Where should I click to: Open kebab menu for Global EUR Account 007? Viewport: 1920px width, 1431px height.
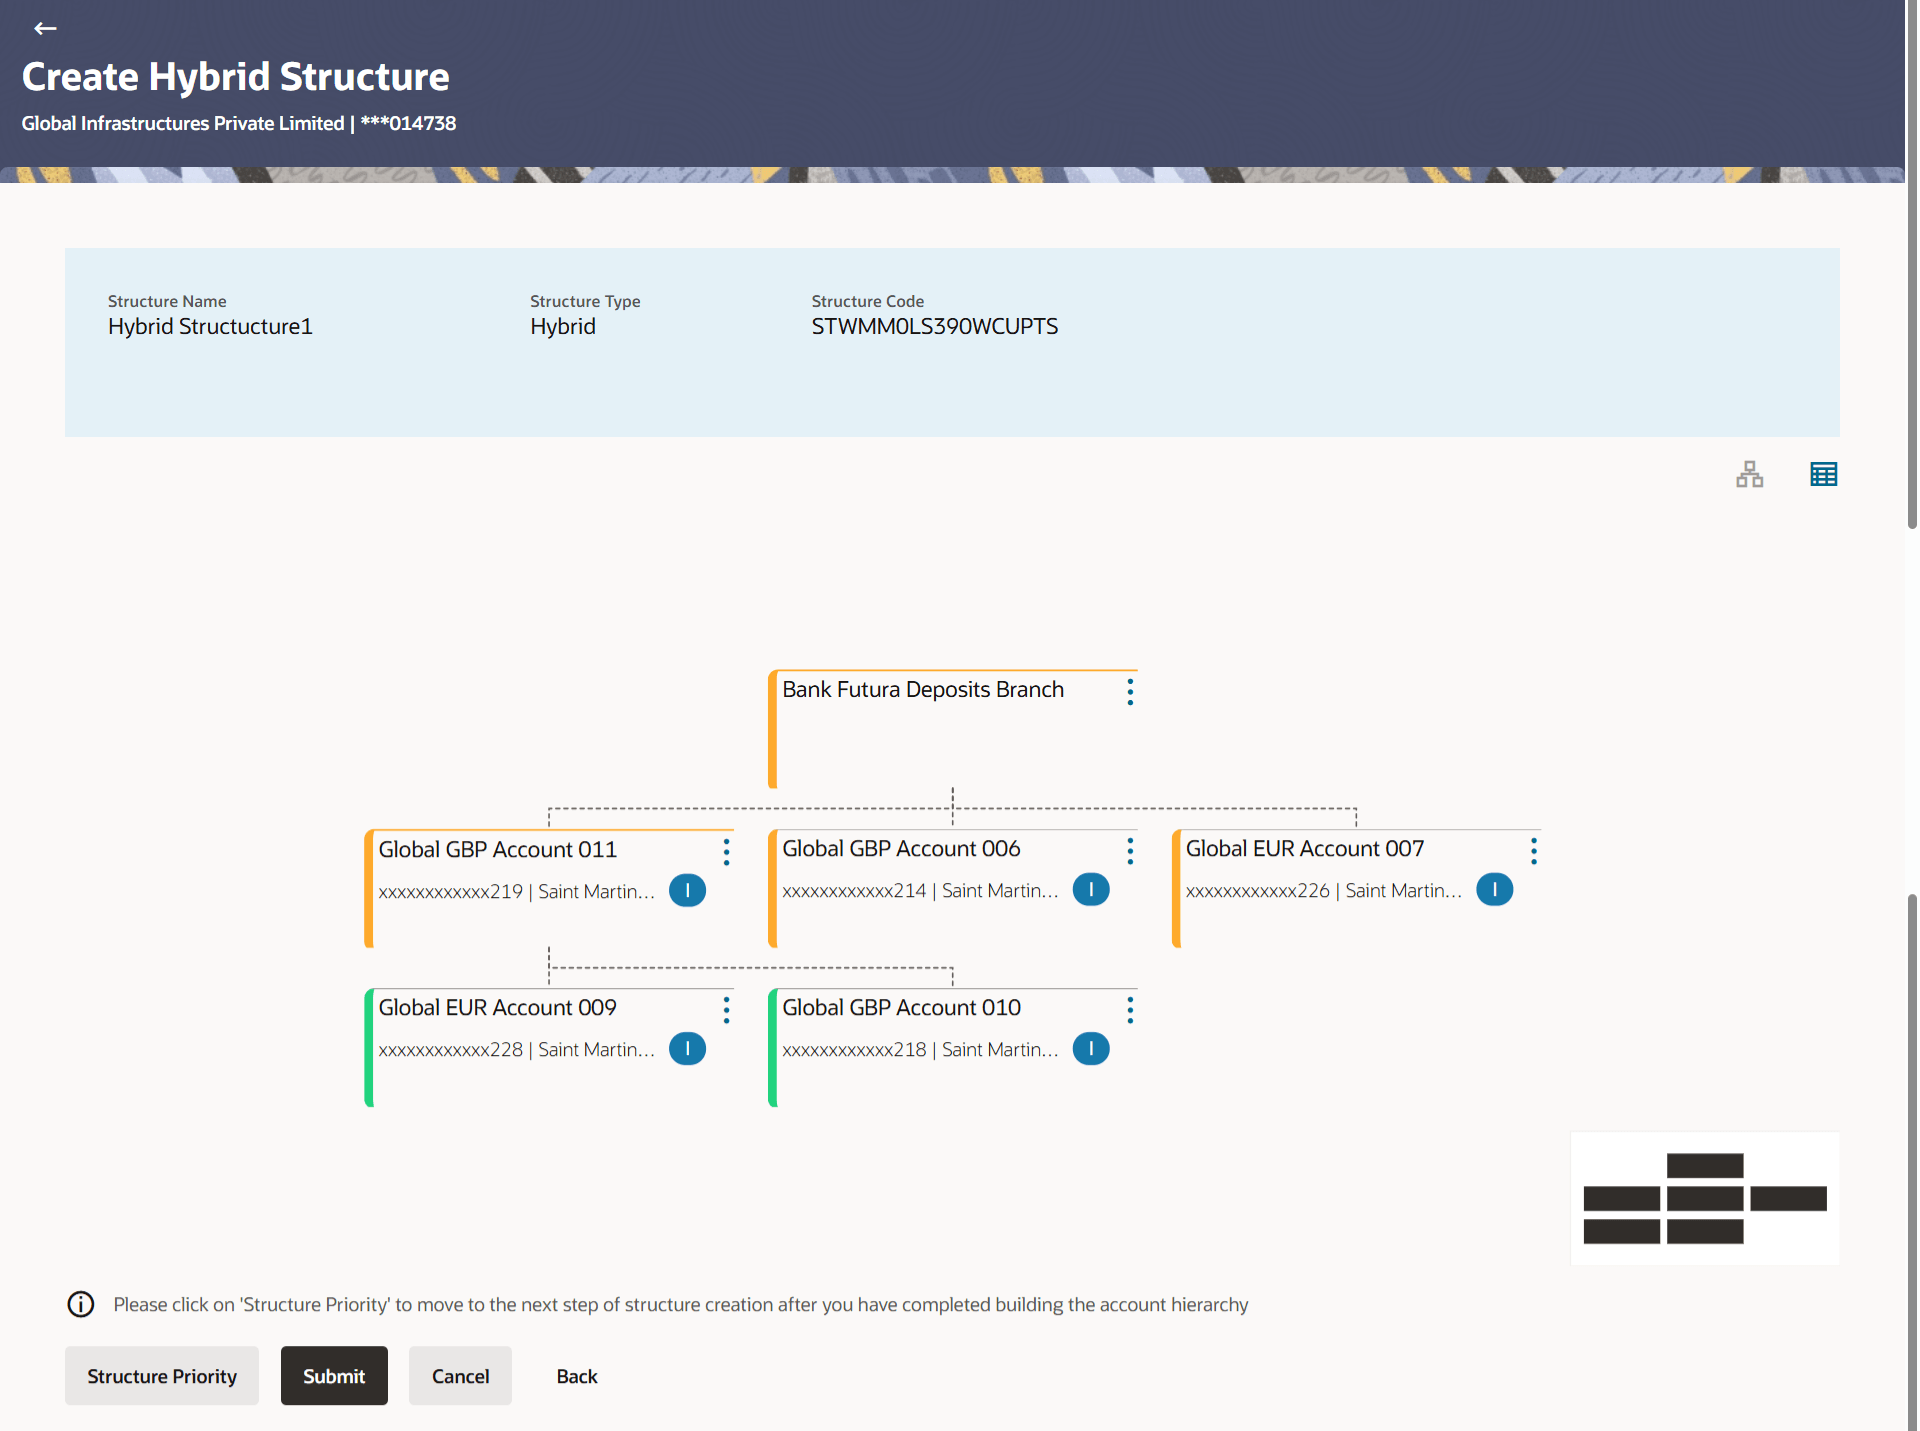tap(1533, 850)
